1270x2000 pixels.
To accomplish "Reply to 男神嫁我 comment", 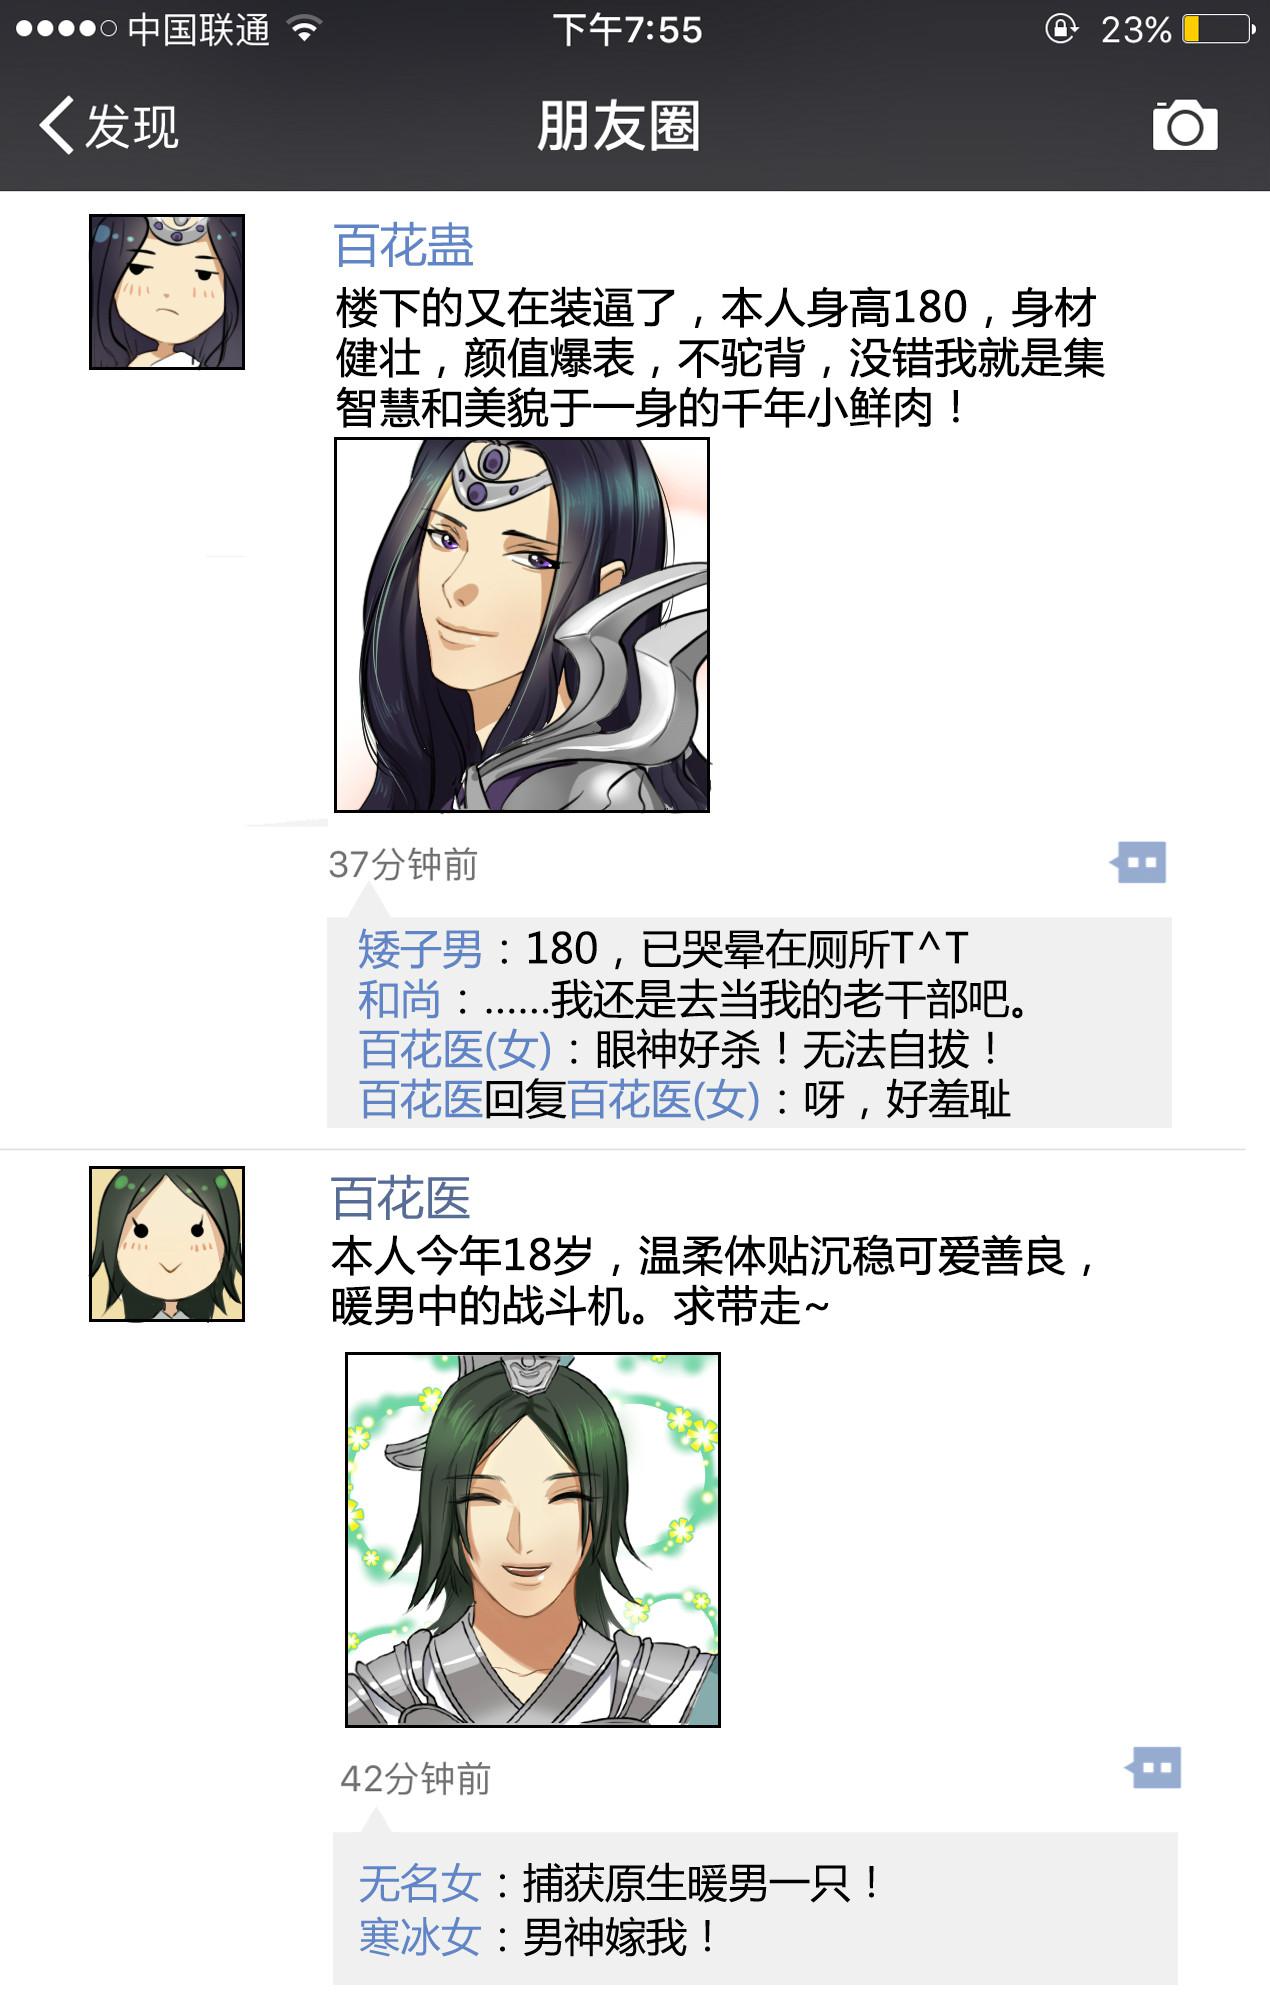I will point(620,1937).
